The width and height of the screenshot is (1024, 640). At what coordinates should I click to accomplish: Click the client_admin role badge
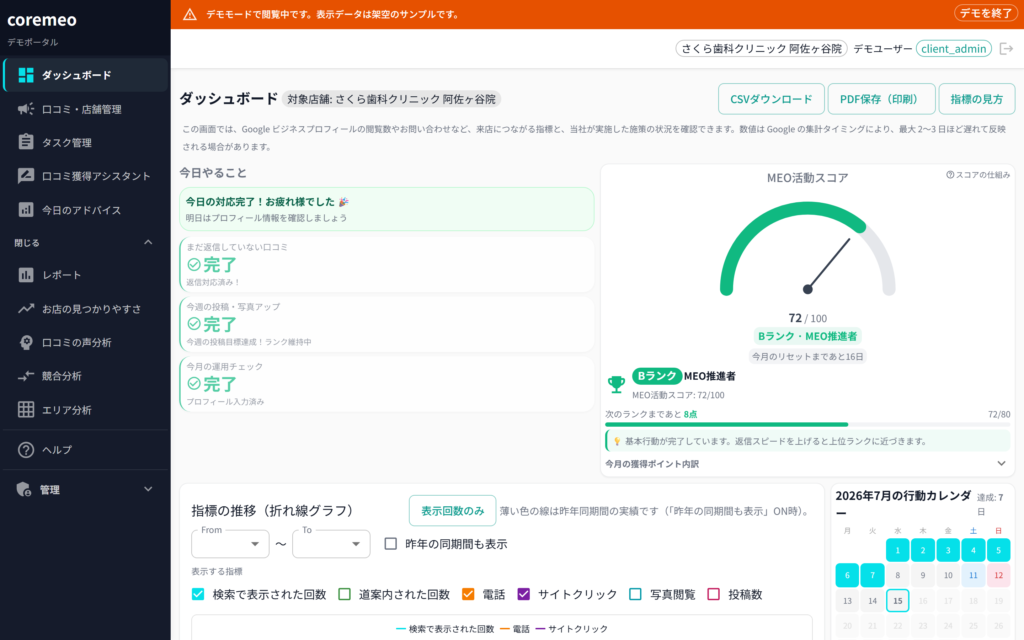click(x=953, y=49)
